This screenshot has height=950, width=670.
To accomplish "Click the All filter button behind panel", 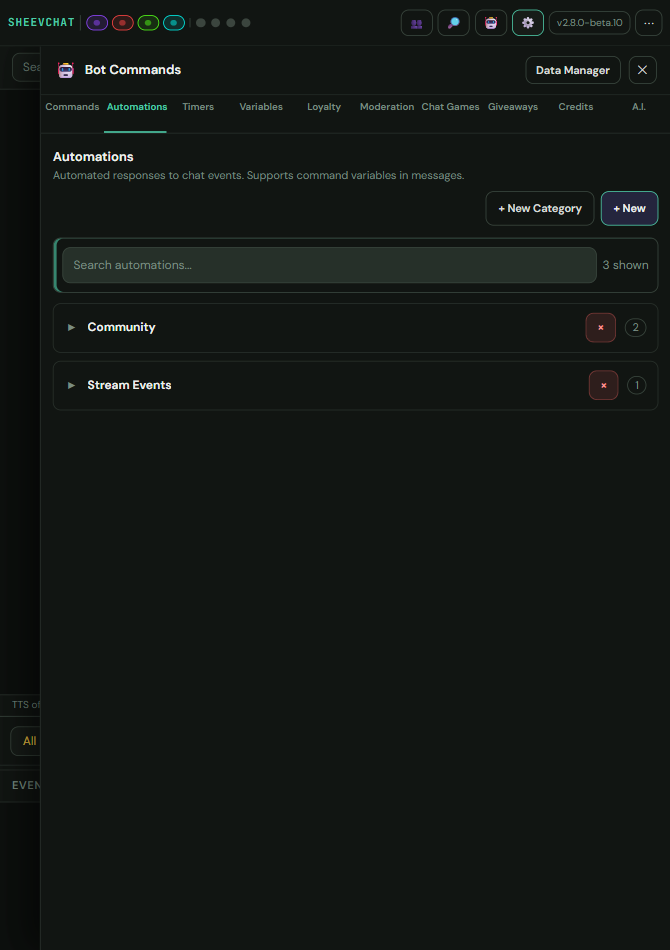I will click(x=25, y=741).
